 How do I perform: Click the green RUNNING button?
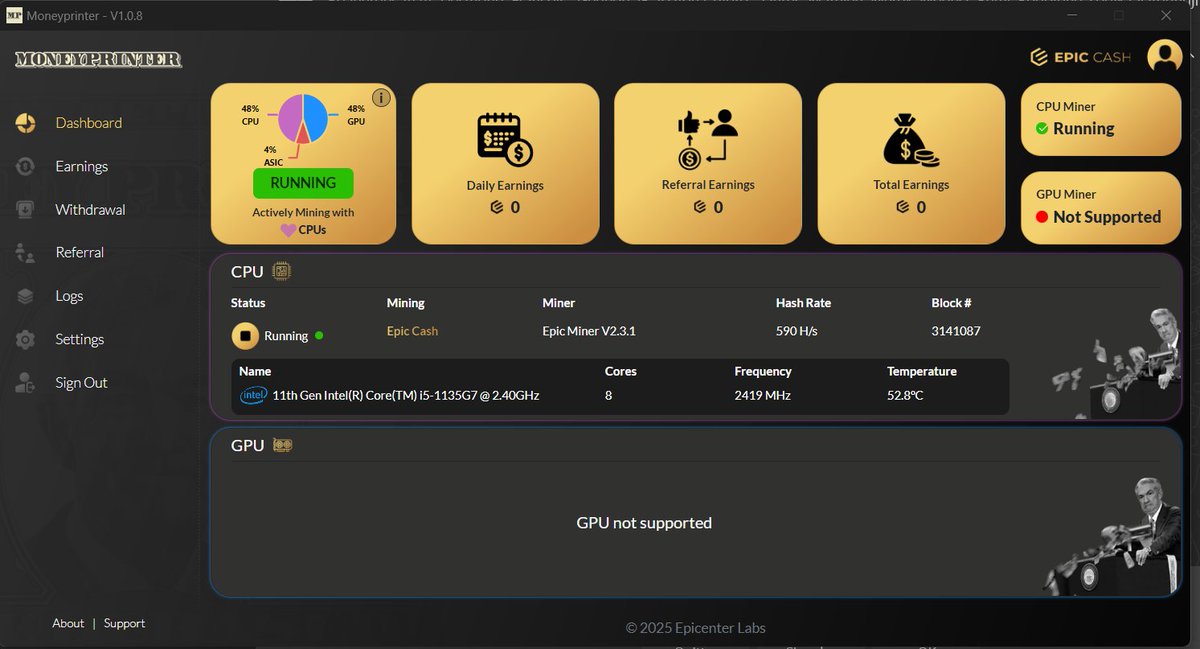pos(303,183)
